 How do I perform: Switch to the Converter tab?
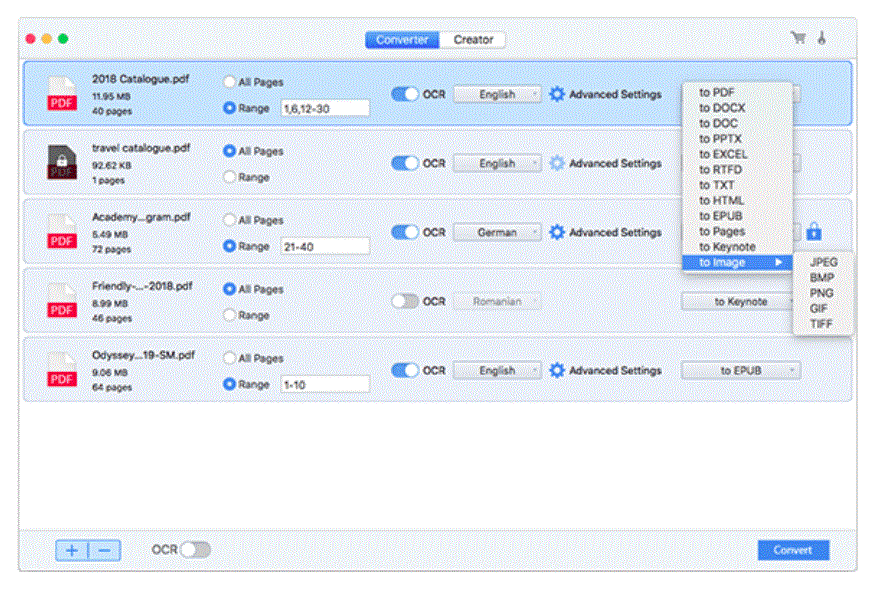[402, 40]
